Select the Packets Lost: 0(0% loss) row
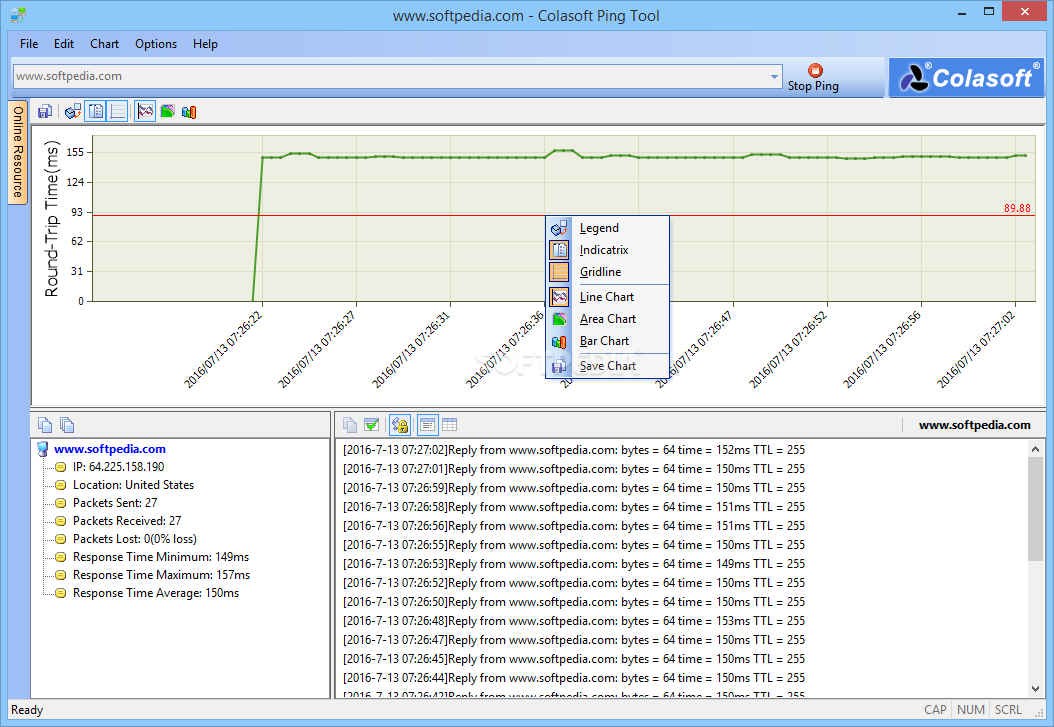 pos(134,540)
